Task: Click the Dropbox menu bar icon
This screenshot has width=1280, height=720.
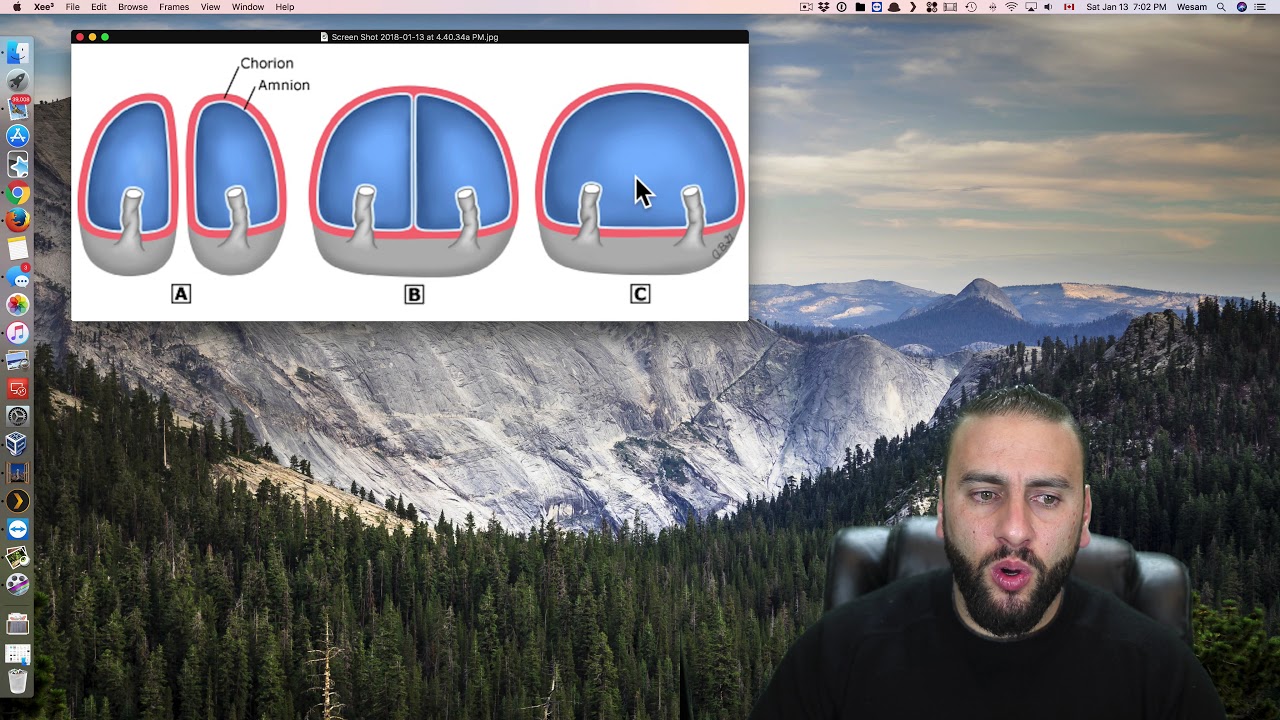Action: (824, 7)
